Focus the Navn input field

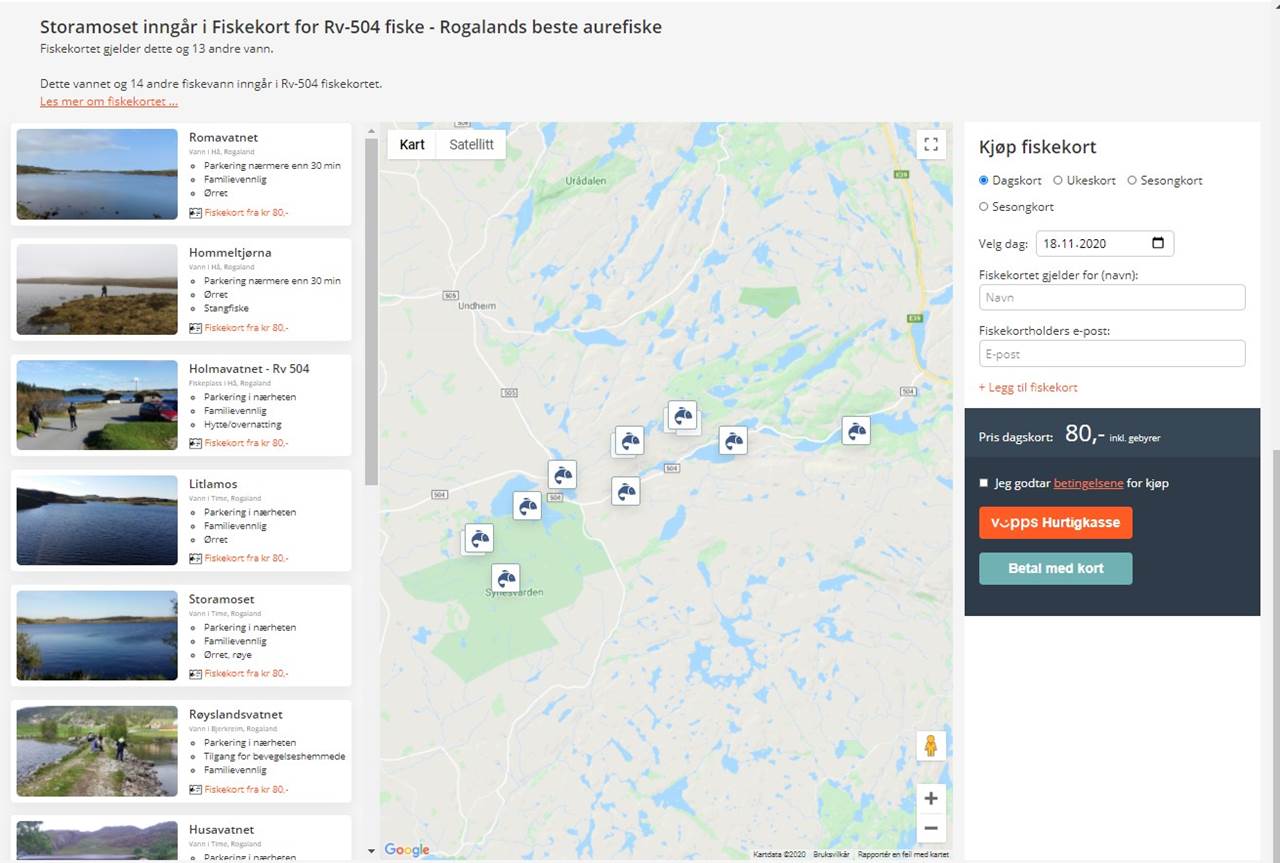click(x=1112, y=297)
